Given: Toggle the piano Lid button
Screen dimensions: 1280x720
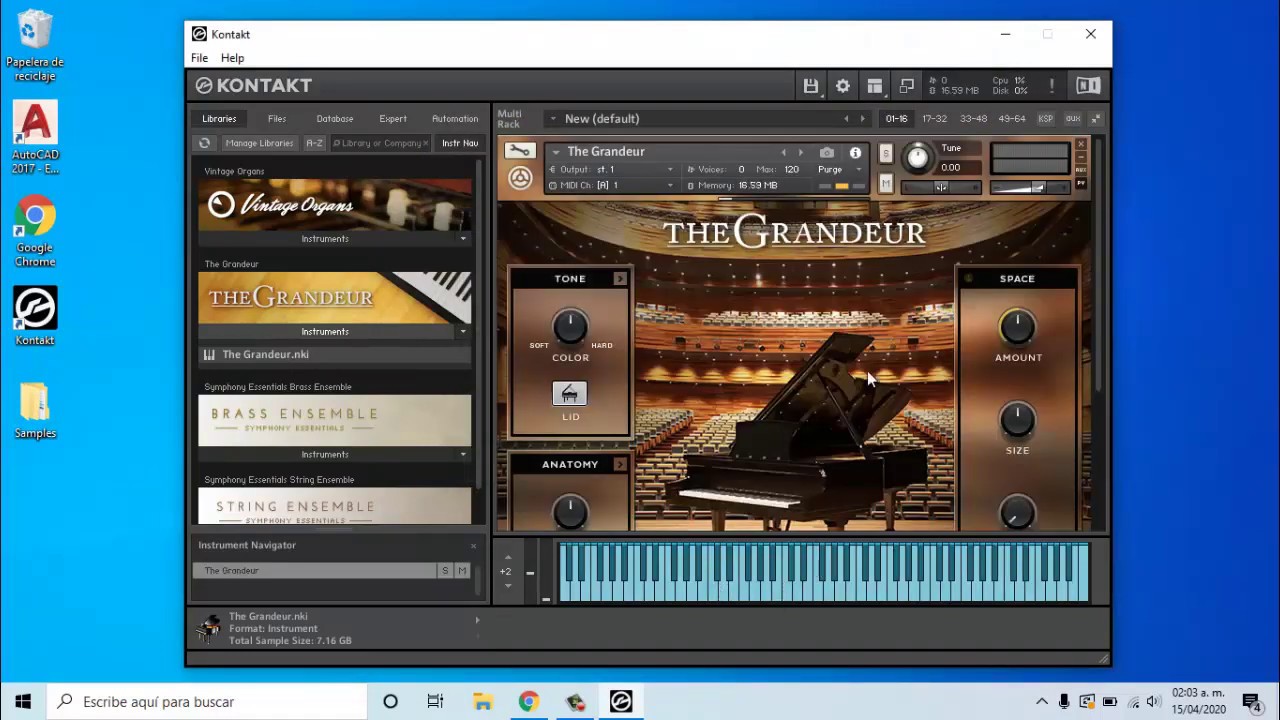Looking at the screenshot, I should pyautogui.click(x=570, y=394).
